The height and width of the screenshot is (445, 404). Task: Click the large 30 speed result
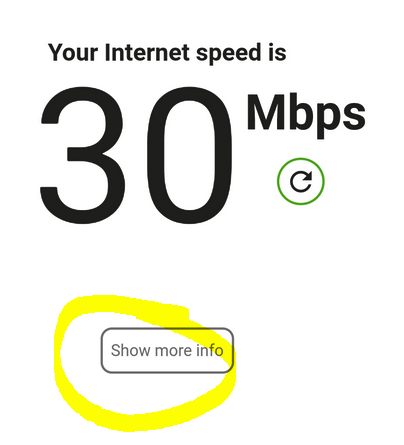point(136,155)
